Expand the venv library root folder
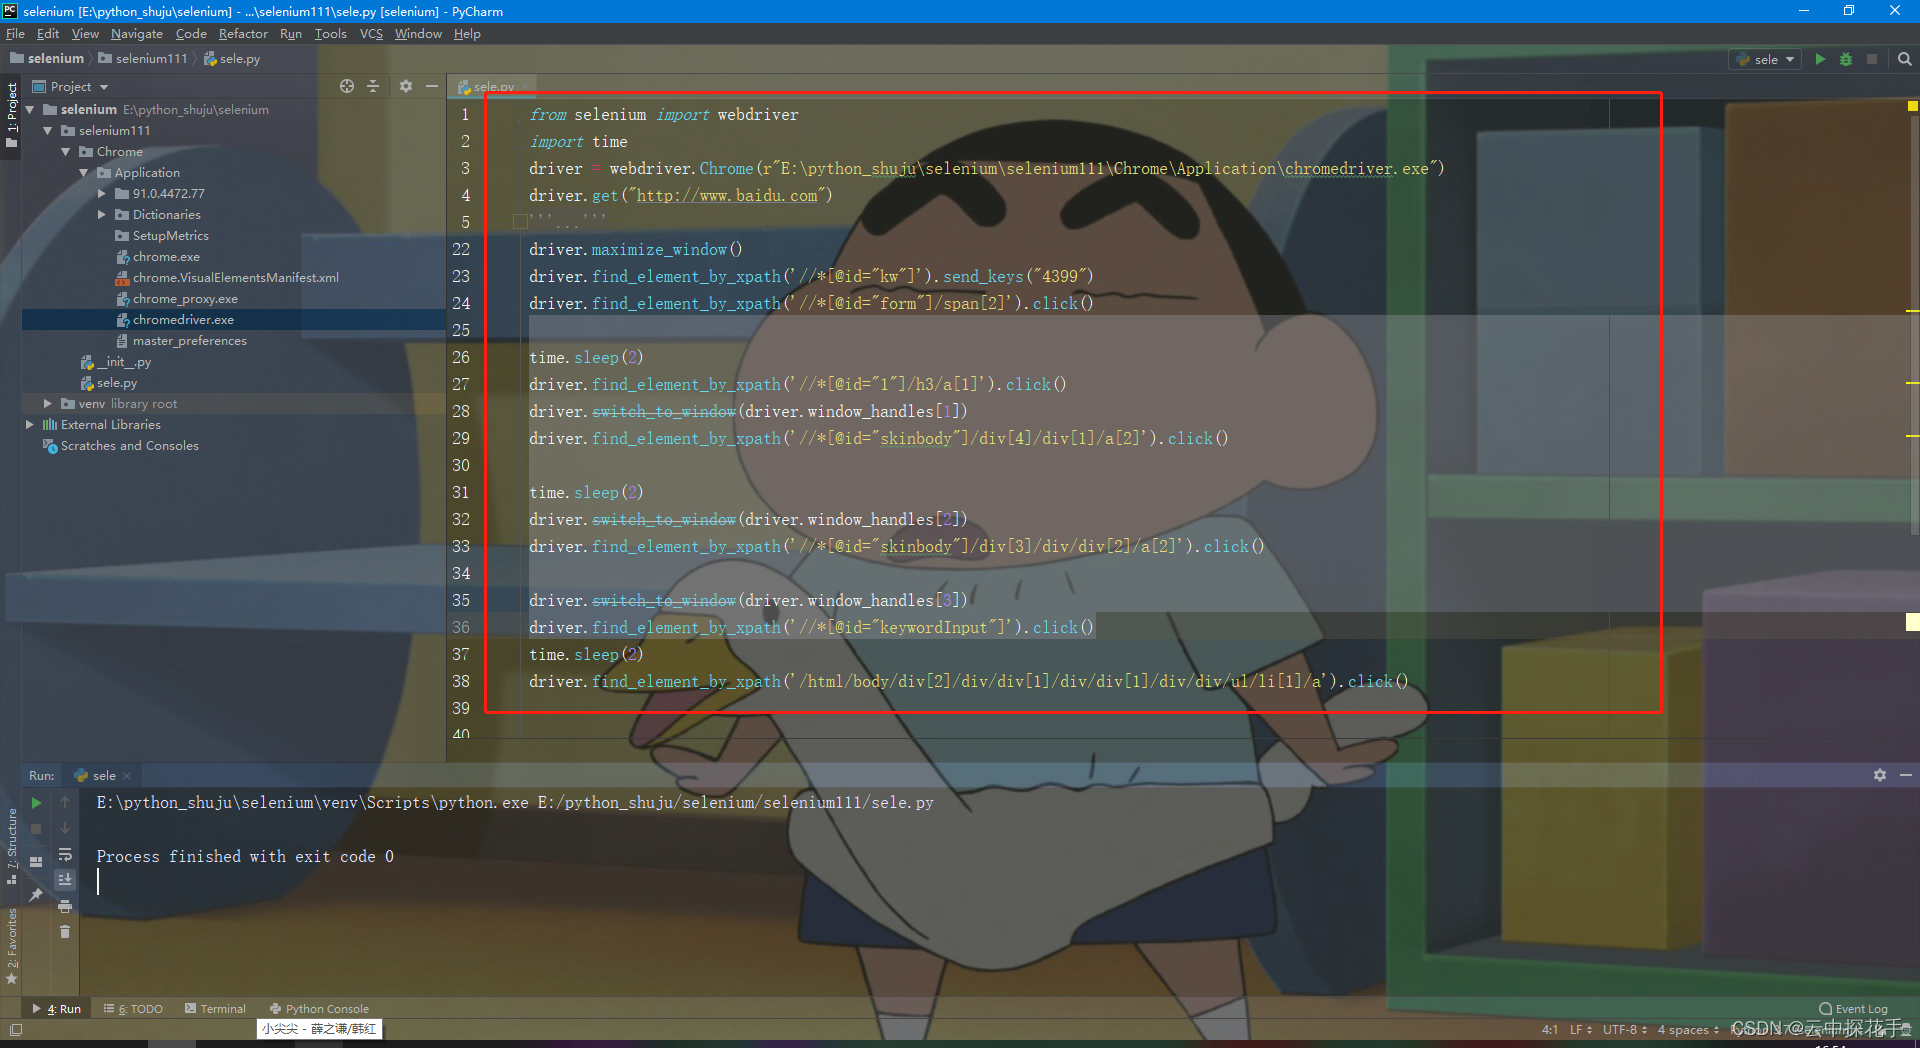 click(x=48, y=404)
